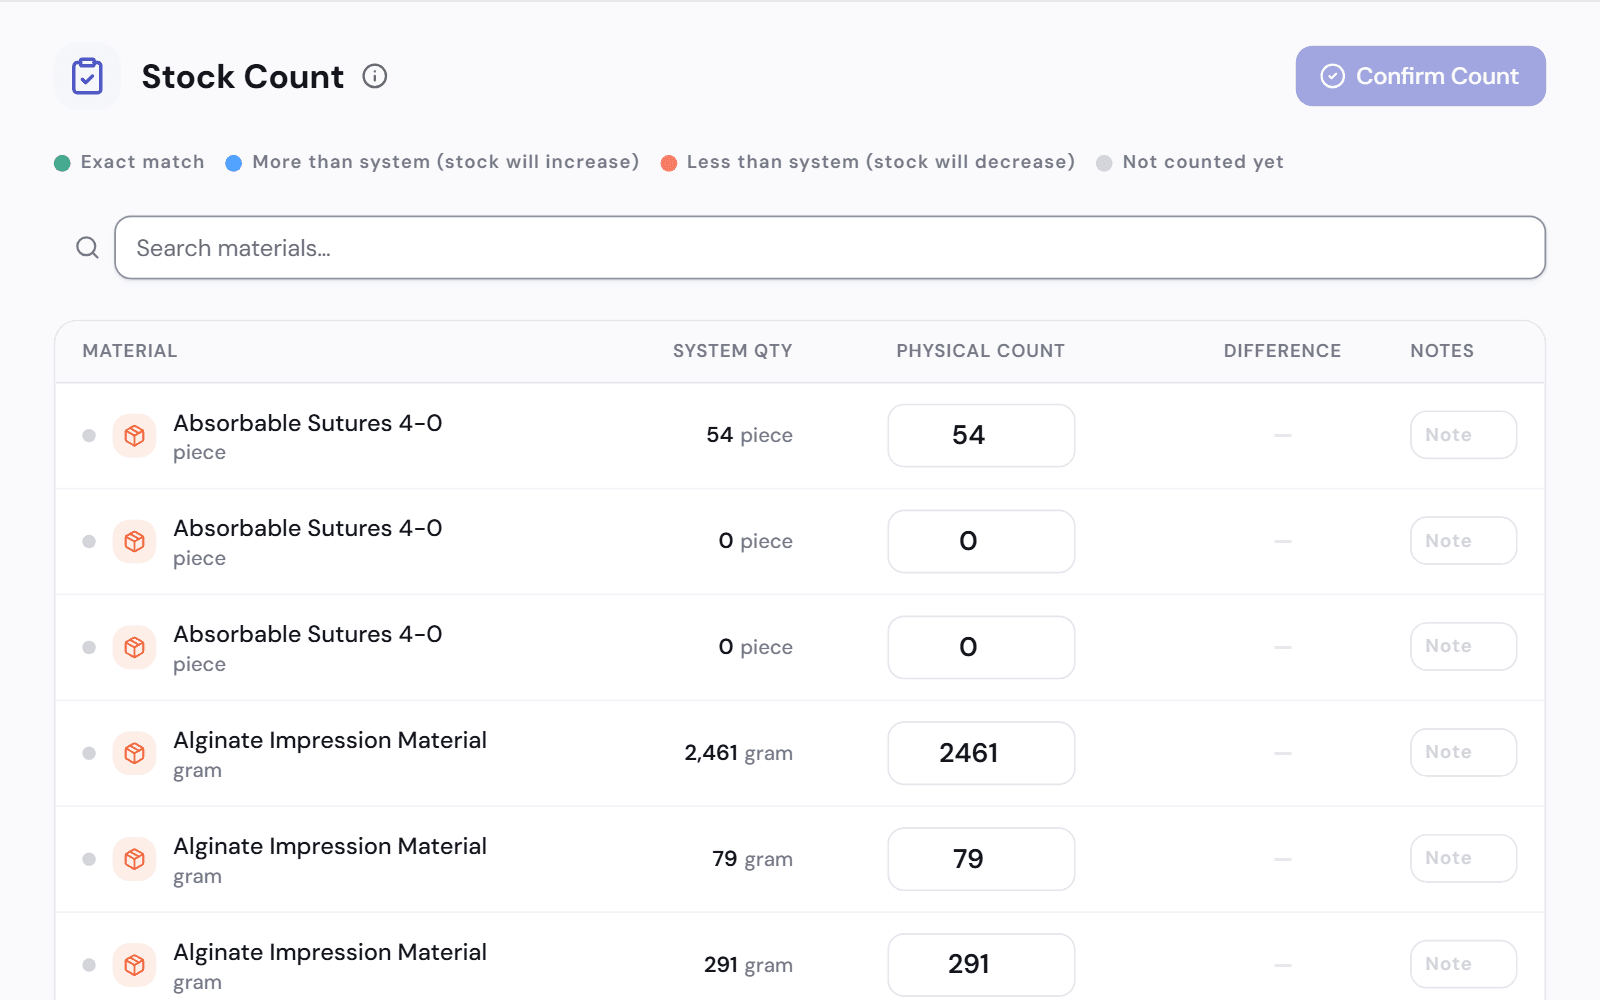Open the Note field in the 79 gram row
Viewport: 1600px width, 1000px height.
click(x=1464, y=858)
